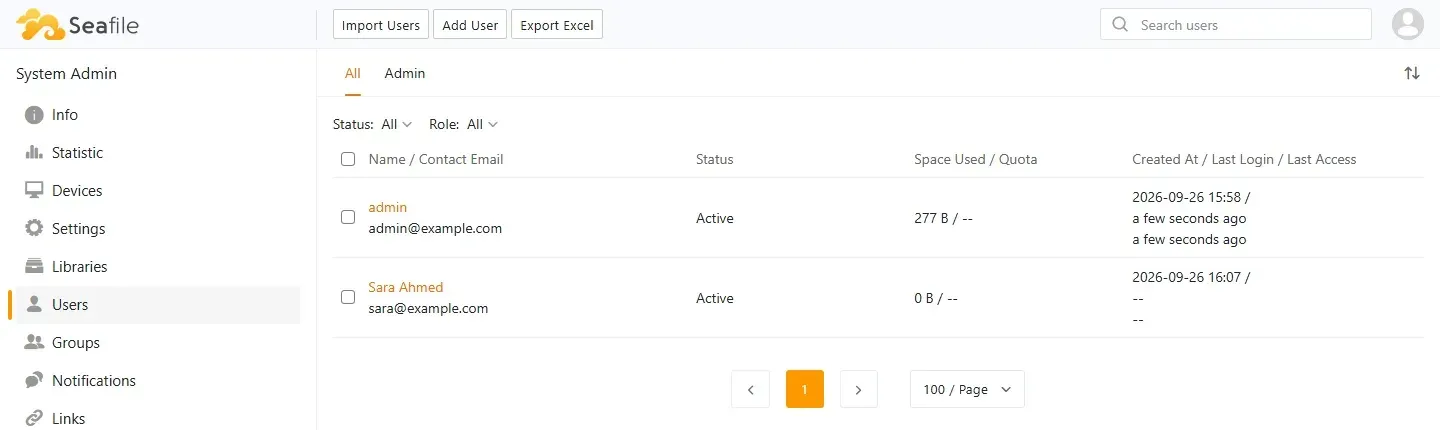Open the Statistic bar chart icon
This screenshot has height=430, width=1440.
pos(34,153)
